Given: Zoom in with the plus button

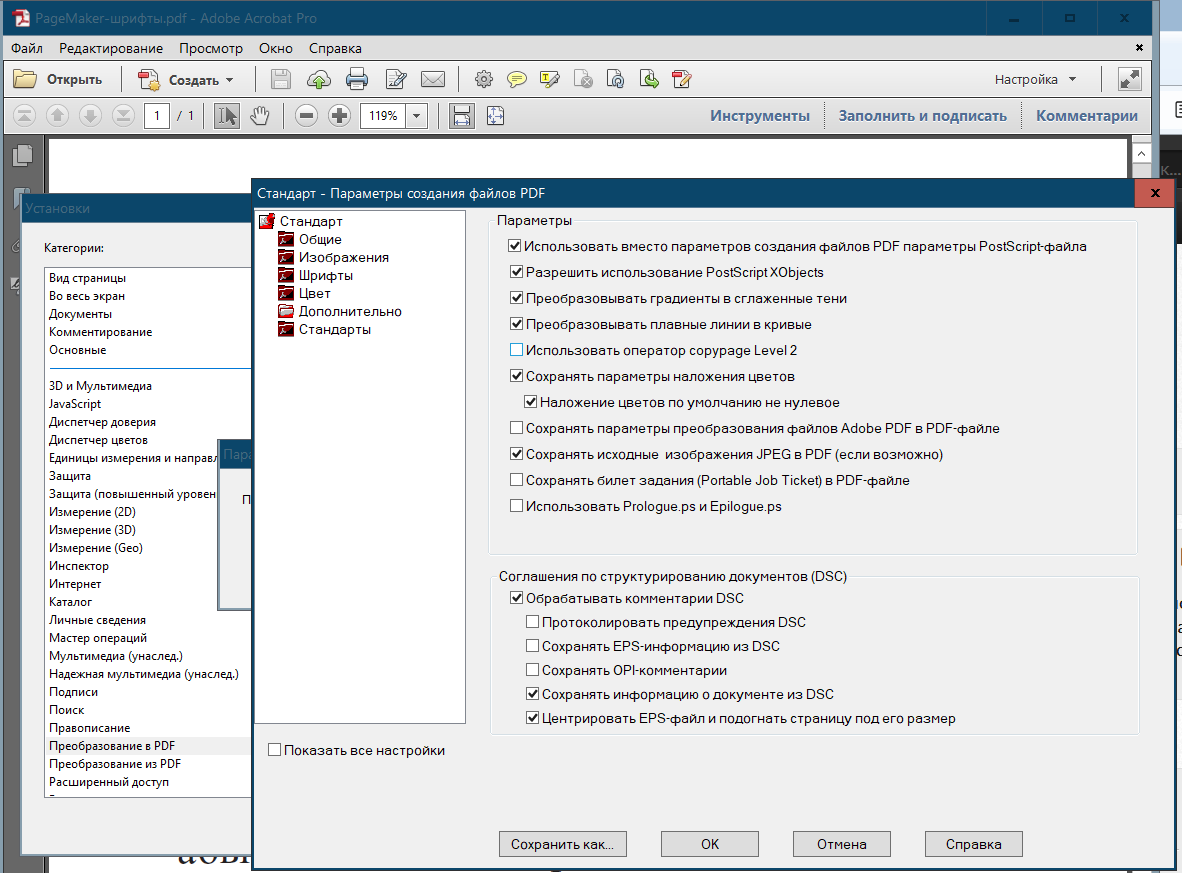Looking at the screenshot, I should (x=339, y=115).
